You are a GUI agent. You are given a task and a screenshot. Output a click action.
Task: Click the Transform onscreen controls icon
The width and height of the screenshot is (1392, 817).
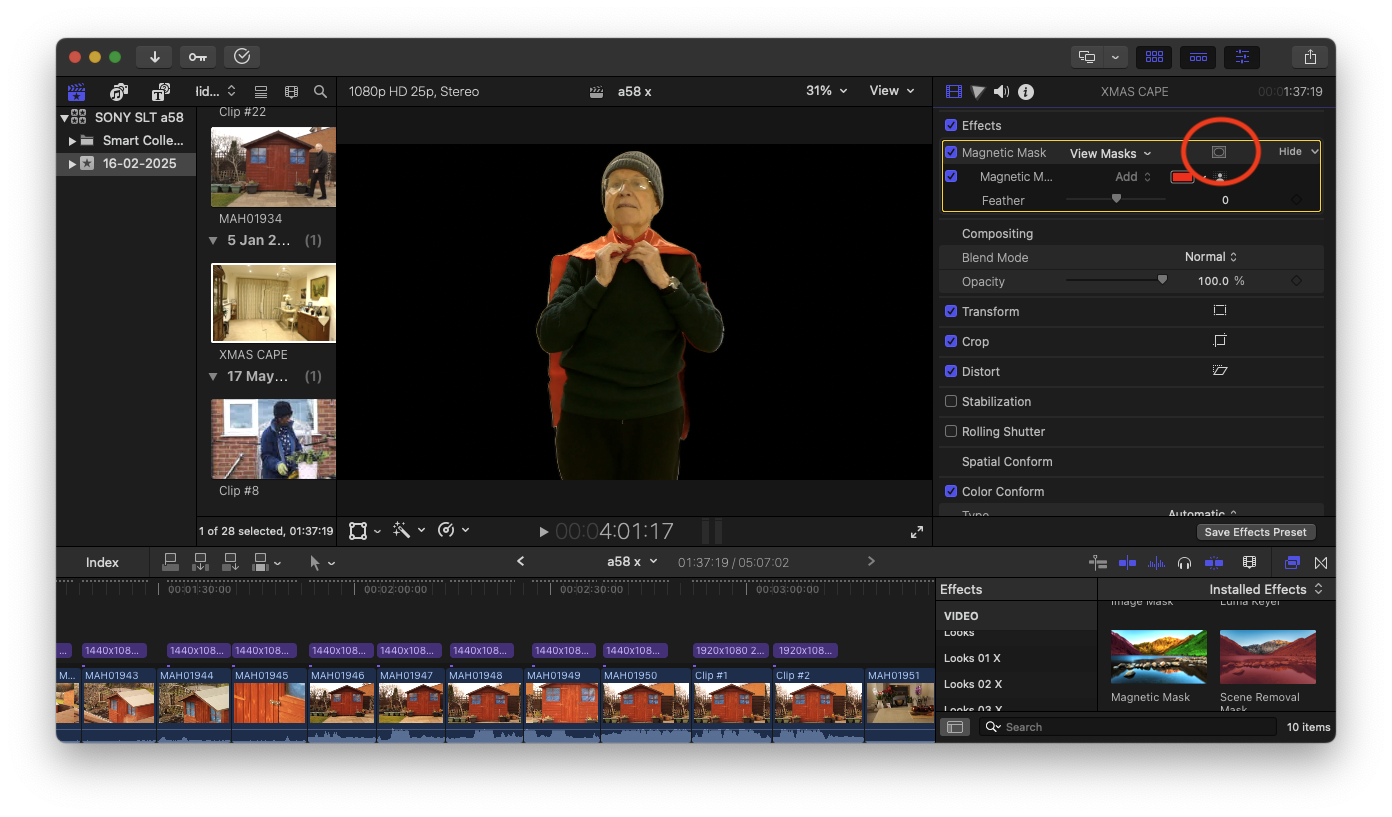click(1219, 311)
